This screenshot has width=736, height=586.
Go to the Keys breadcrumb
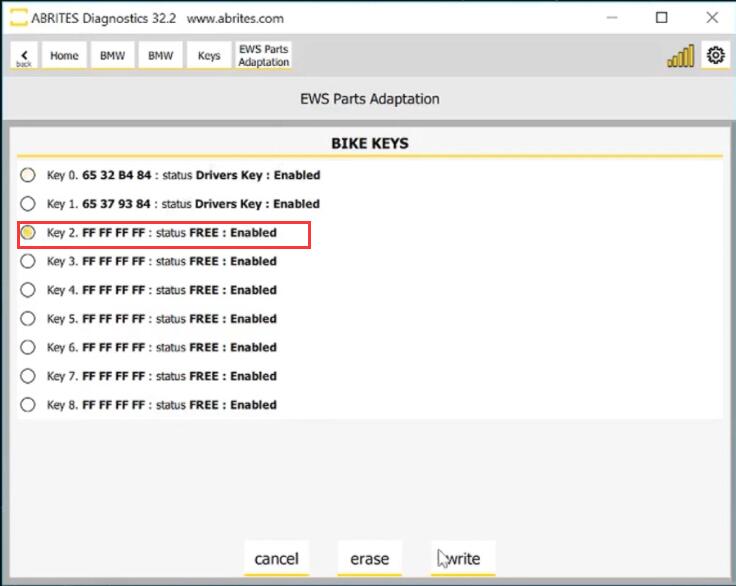click(x=209, y=55)
